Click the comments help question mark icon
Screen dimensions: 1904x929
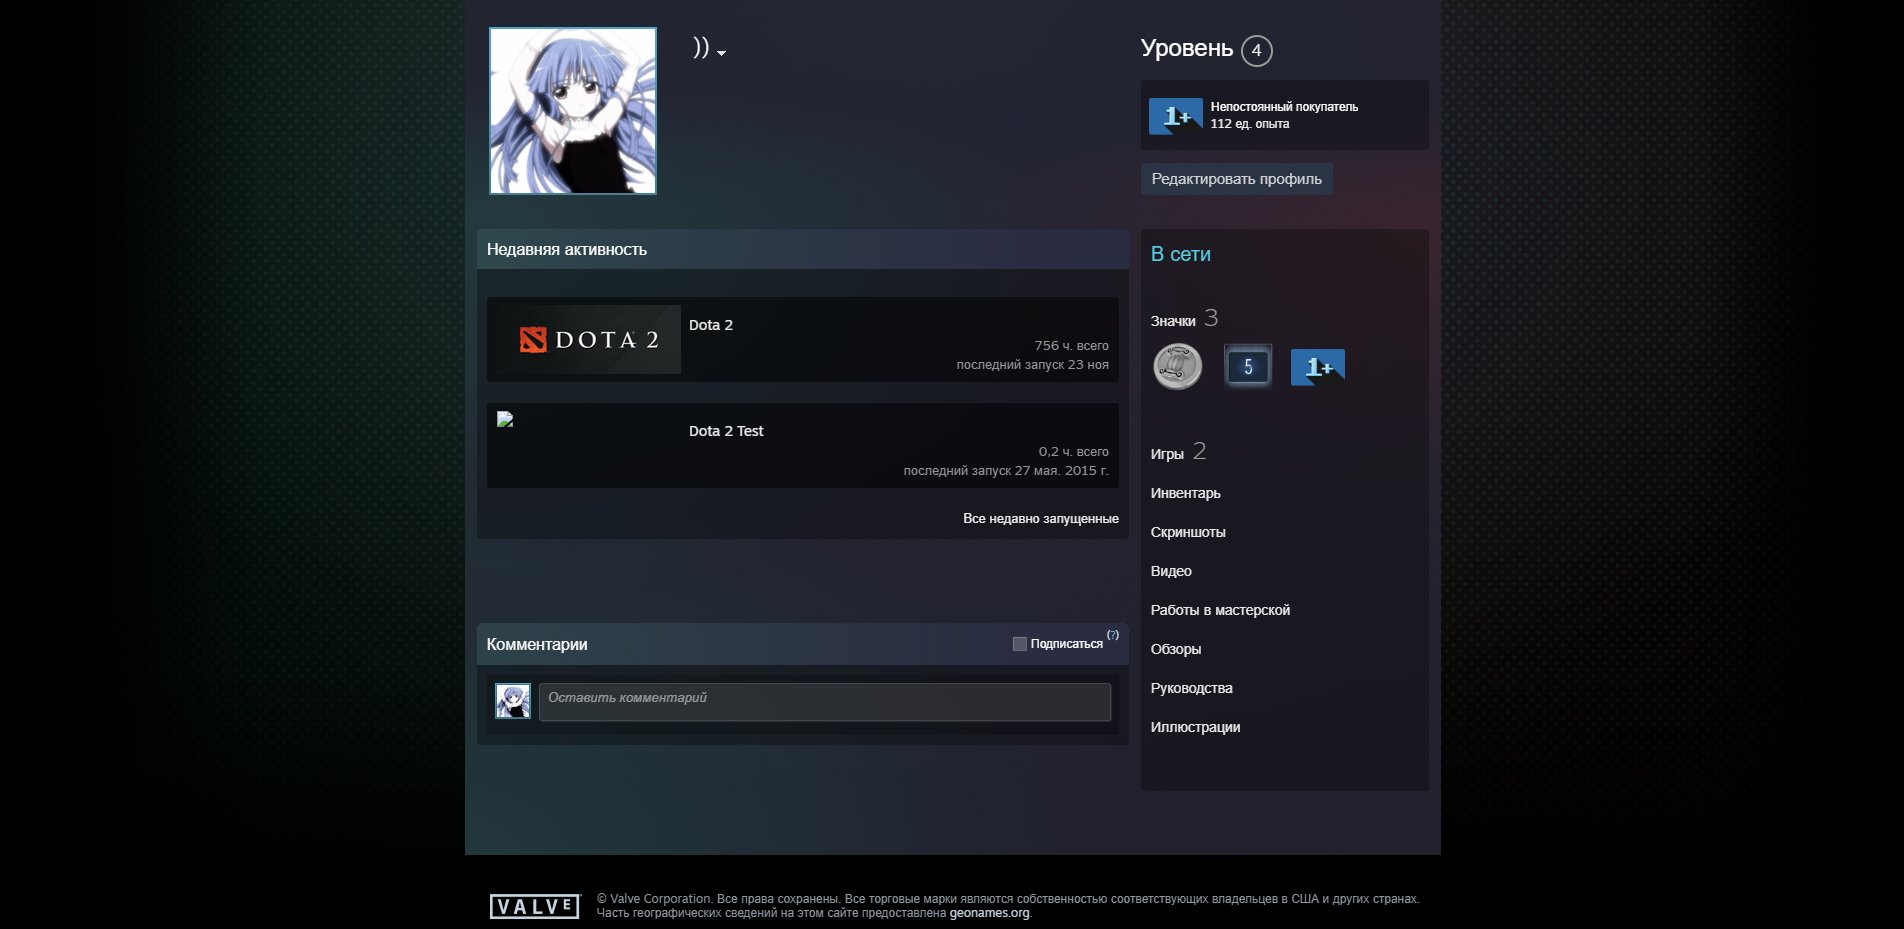tap(1113, 635)
